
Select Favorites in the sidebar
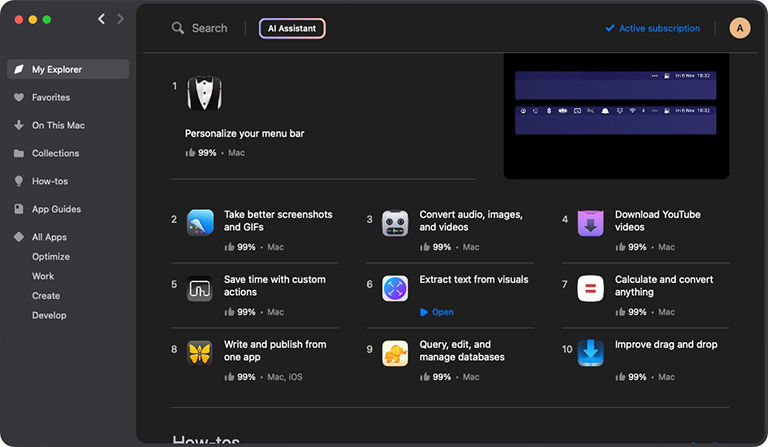pyautogui.click(x=51, y=98)
